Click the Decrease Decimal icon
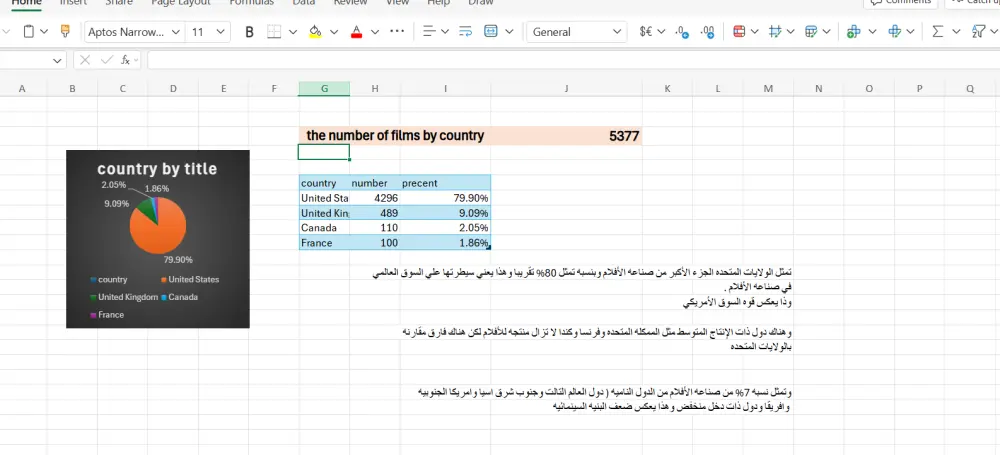This screenshot has width=1000, height=455. tap(682, 32)
